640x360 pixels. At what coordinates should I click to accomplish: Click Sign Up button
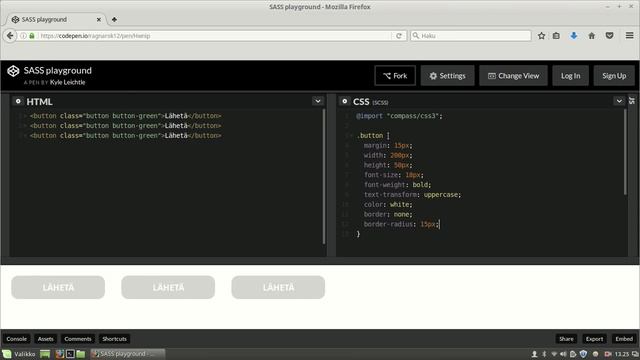[614, 76]
